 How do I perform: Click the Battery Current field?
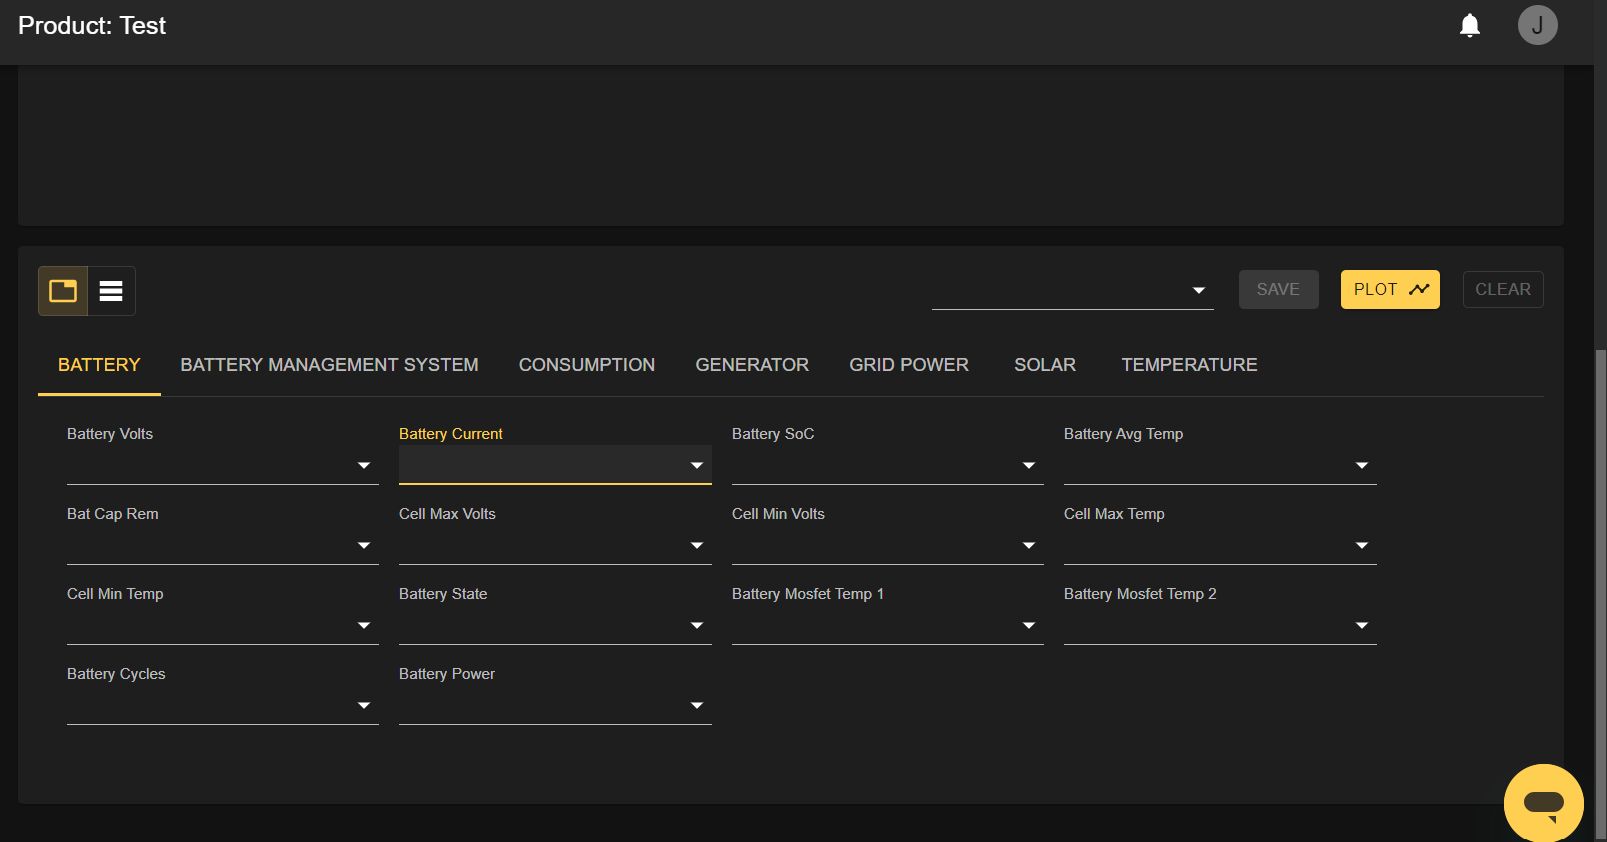tap(554, 465)
